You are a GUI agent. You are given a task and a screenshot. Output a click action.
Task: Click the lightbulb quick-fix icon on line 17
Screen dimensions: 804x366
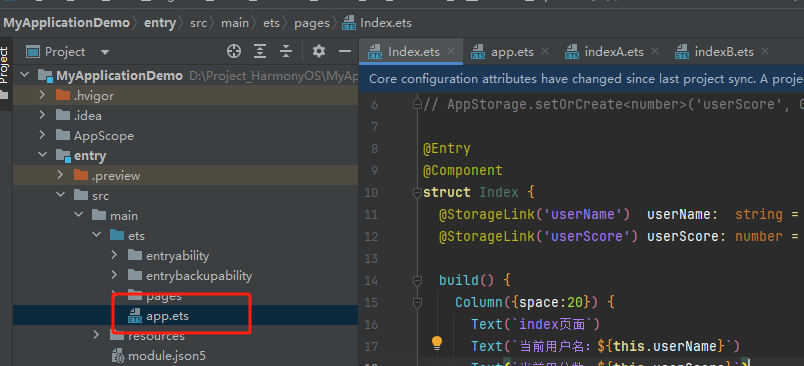coord(436,342)
